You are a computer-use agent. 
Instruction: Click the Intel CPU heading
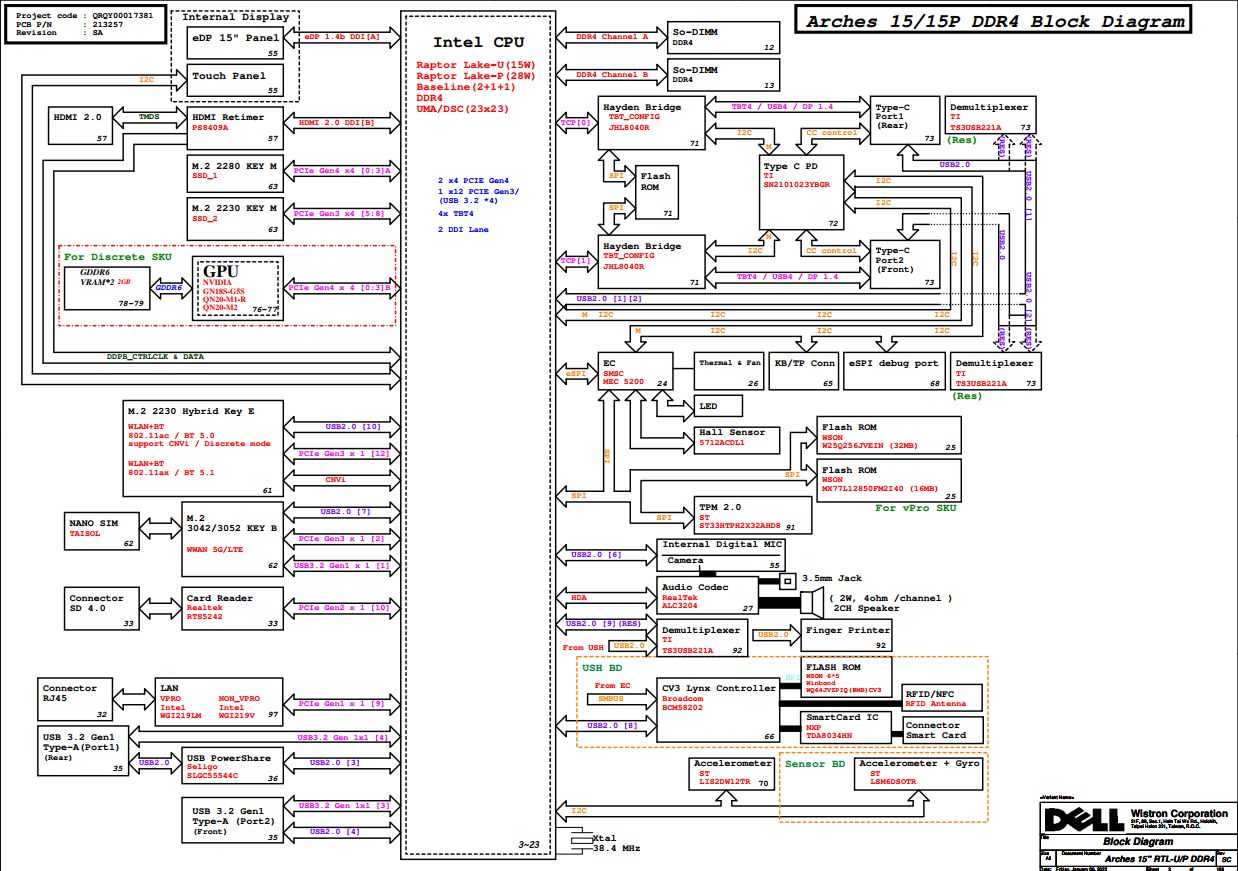[478, 43]
